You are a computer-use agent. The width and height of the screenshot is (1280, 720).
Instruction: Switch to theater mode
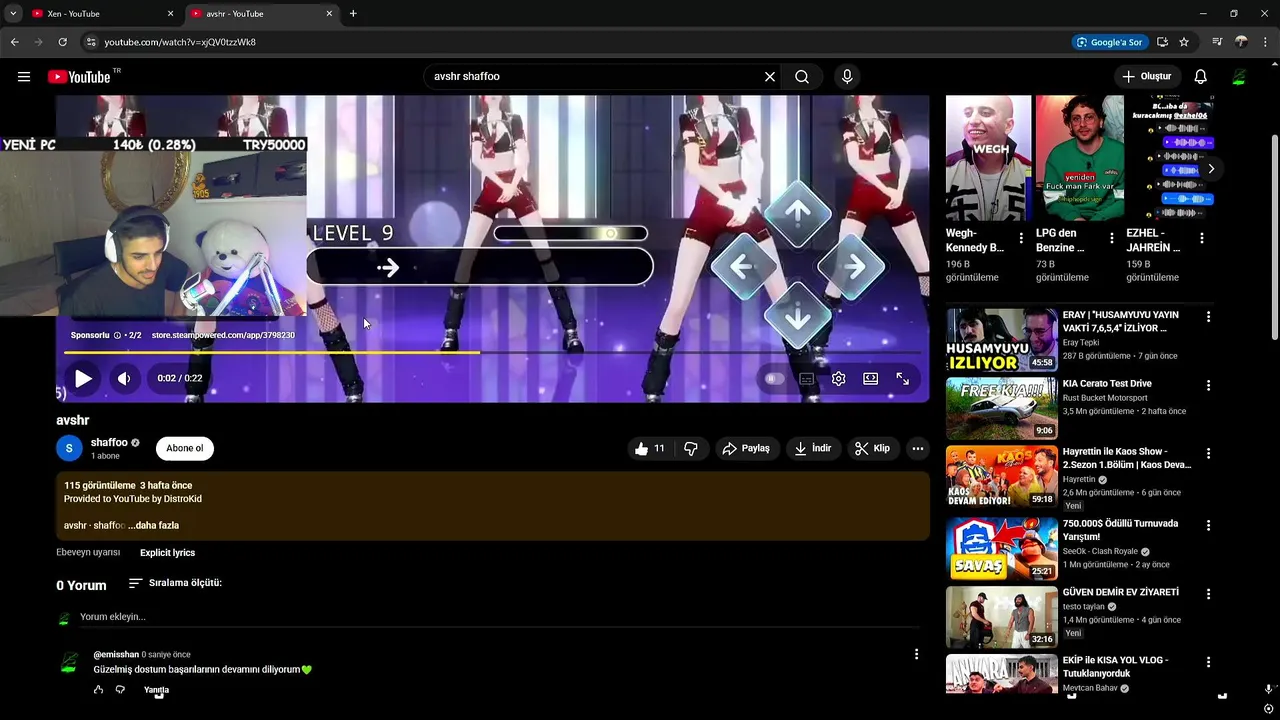tap(870, 379)
